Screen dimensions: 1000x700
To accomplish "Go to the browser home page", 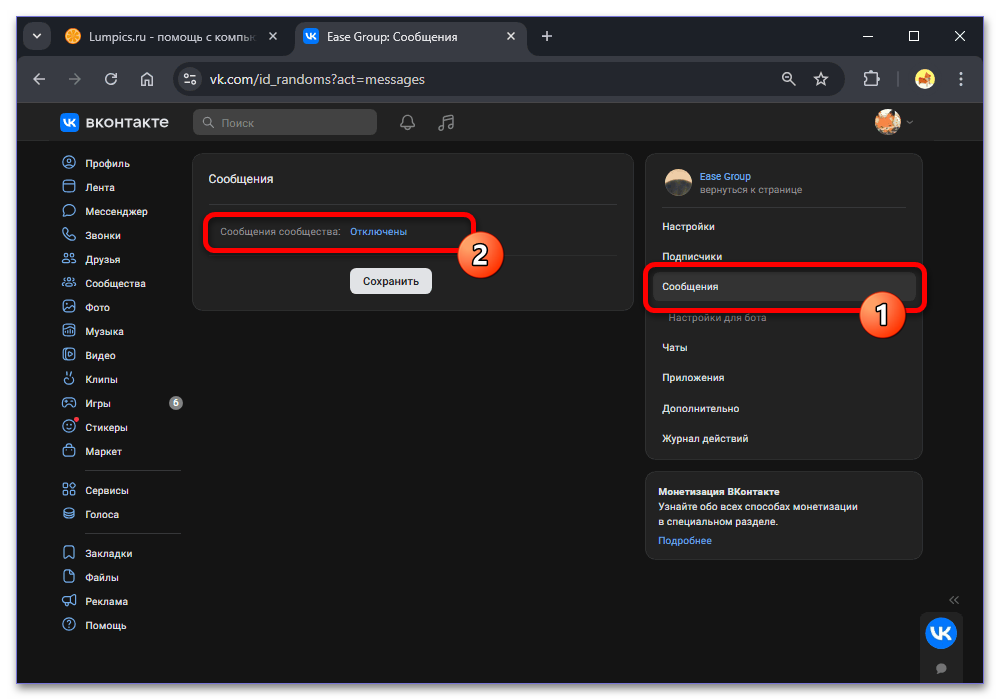I will [147, 79].
